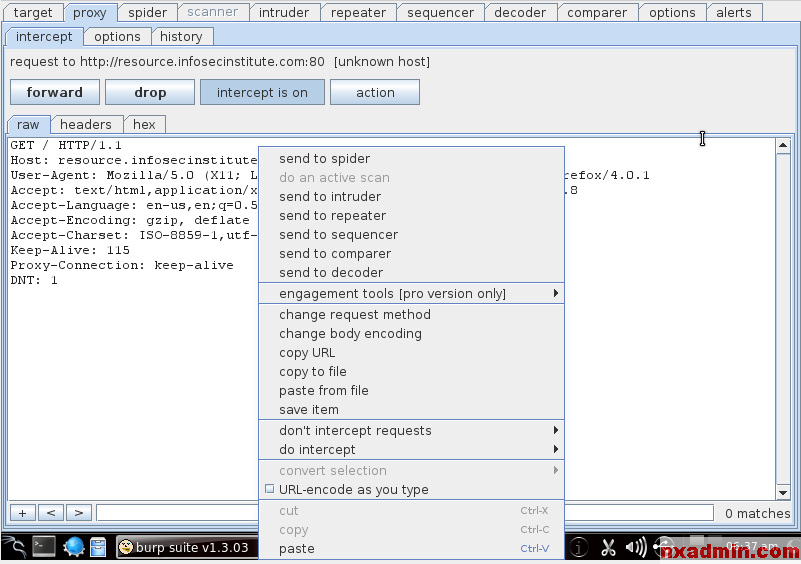Choose paste in the context menu
Screen dimensions: 801x564
pos(411,549)
